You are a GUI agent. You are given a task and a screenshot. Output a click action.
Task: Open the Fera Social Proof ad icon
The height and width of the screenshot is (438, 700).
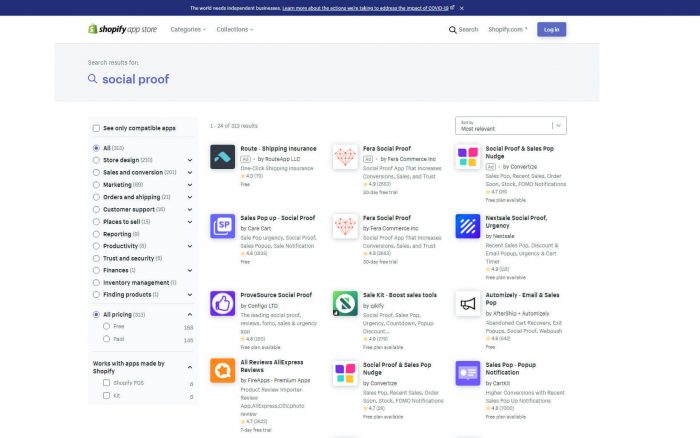(x=345, y=157)
